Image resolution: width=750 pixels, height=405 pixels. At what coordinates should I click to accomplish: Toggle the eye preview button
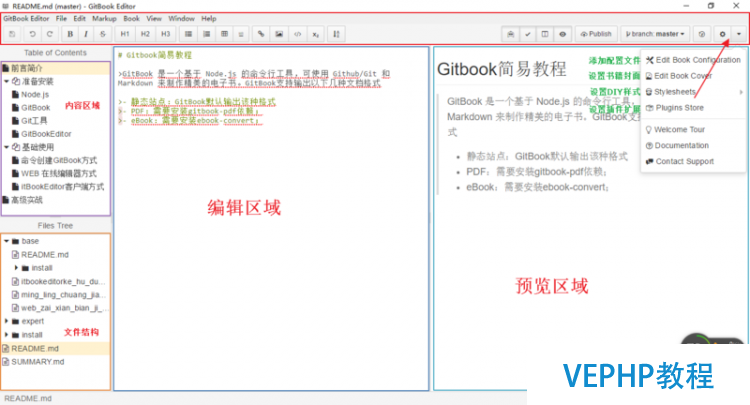[x=562, y=34]
